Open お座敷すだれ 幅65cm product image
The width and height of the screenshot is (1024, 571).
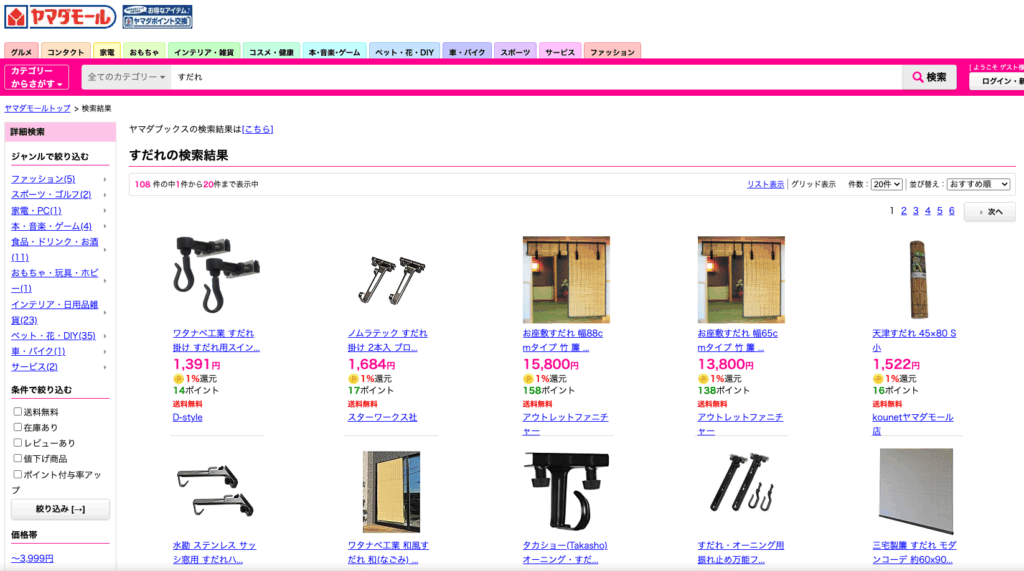741,280
